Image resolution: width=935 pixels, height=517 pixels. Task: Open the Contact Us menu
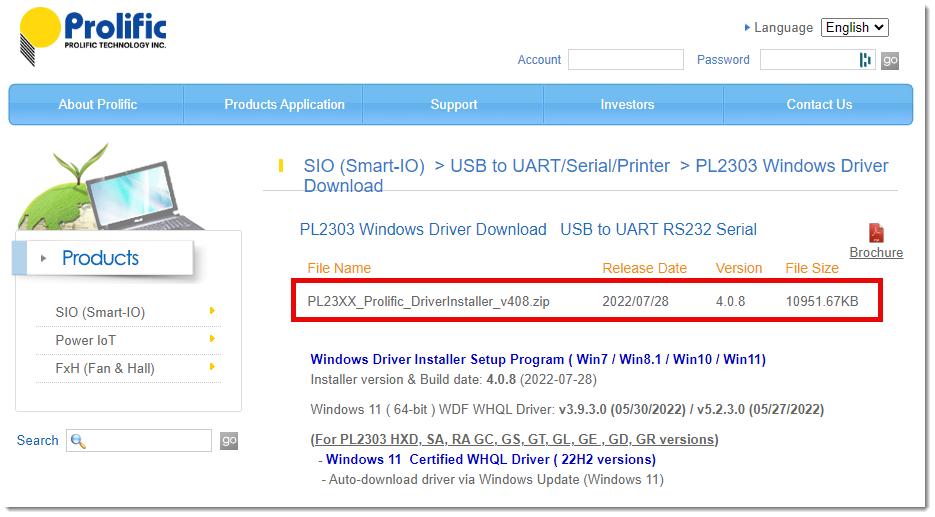pyautogui.click(x=819, y=104)
